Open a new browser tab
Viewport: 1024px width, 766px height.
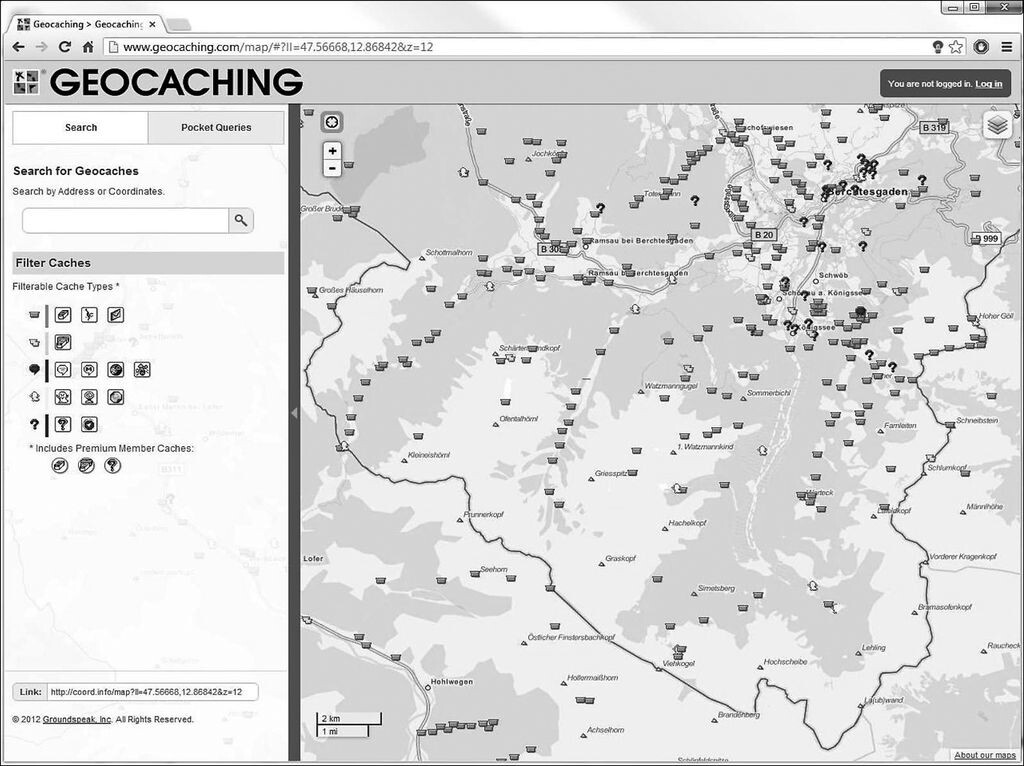click(179, 25)
